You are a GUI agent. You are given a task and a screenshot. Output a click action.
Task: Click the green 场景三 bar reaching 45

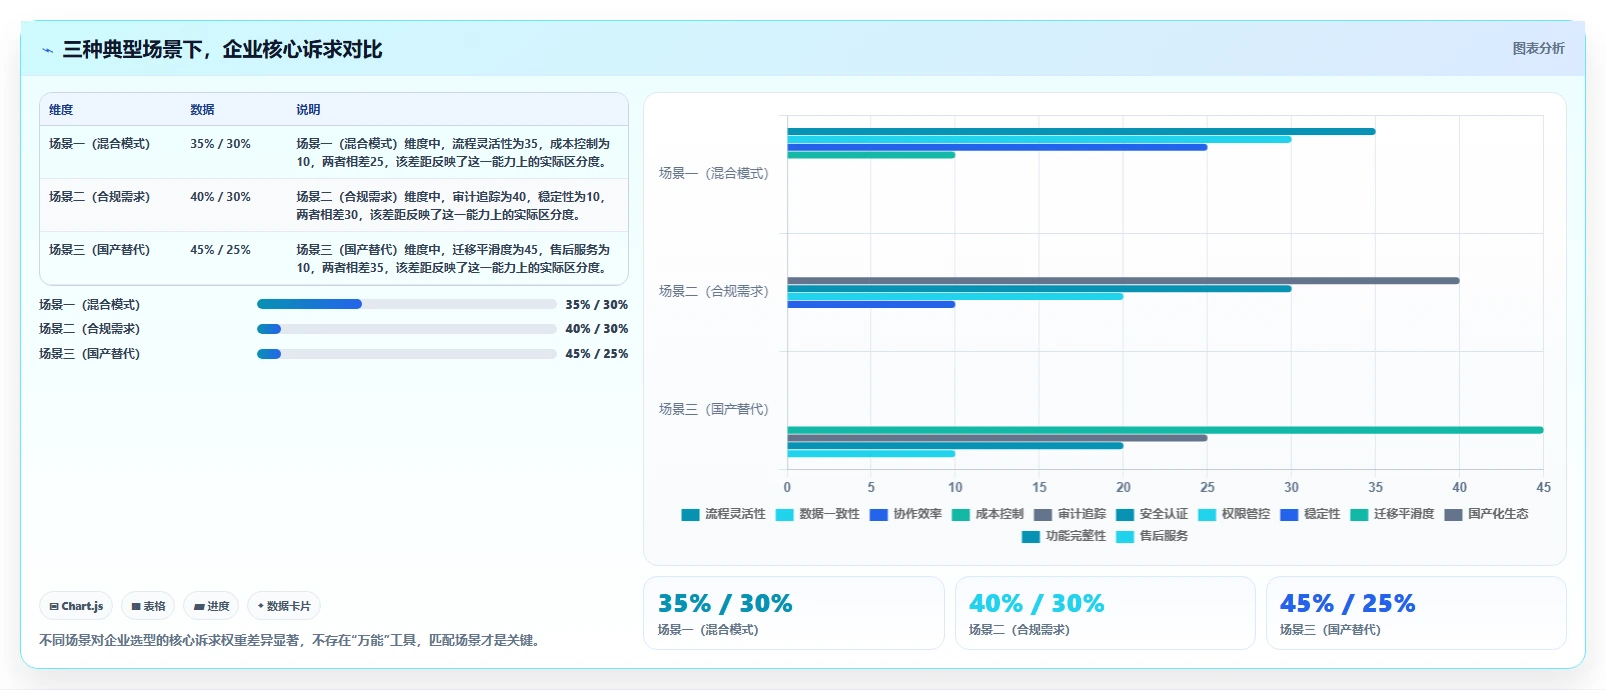point(1165,430)
